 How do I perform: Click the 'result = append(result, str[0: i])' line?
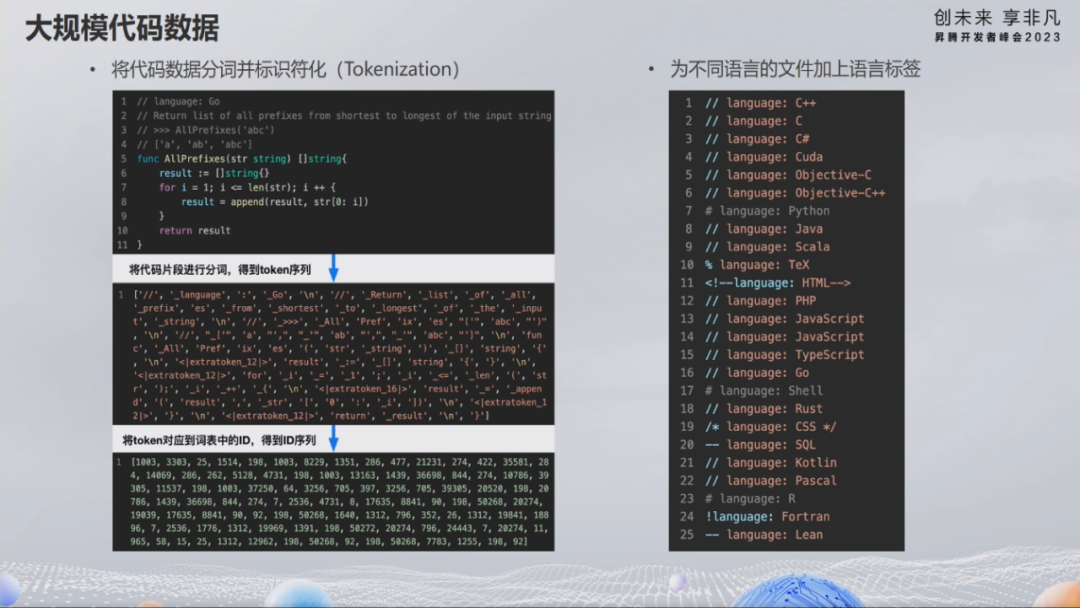(275, 202)
